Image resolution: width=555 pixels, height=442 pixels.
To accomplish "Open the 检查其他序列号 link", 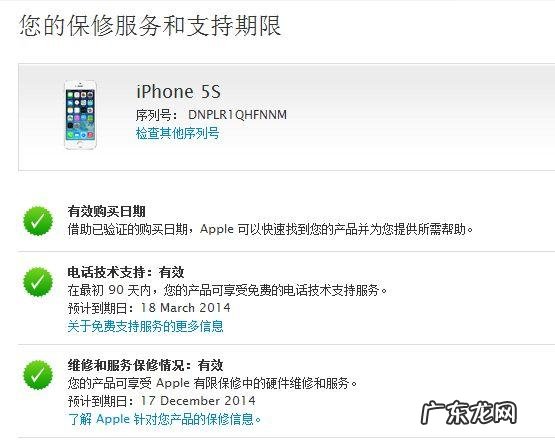I will 178,133.
